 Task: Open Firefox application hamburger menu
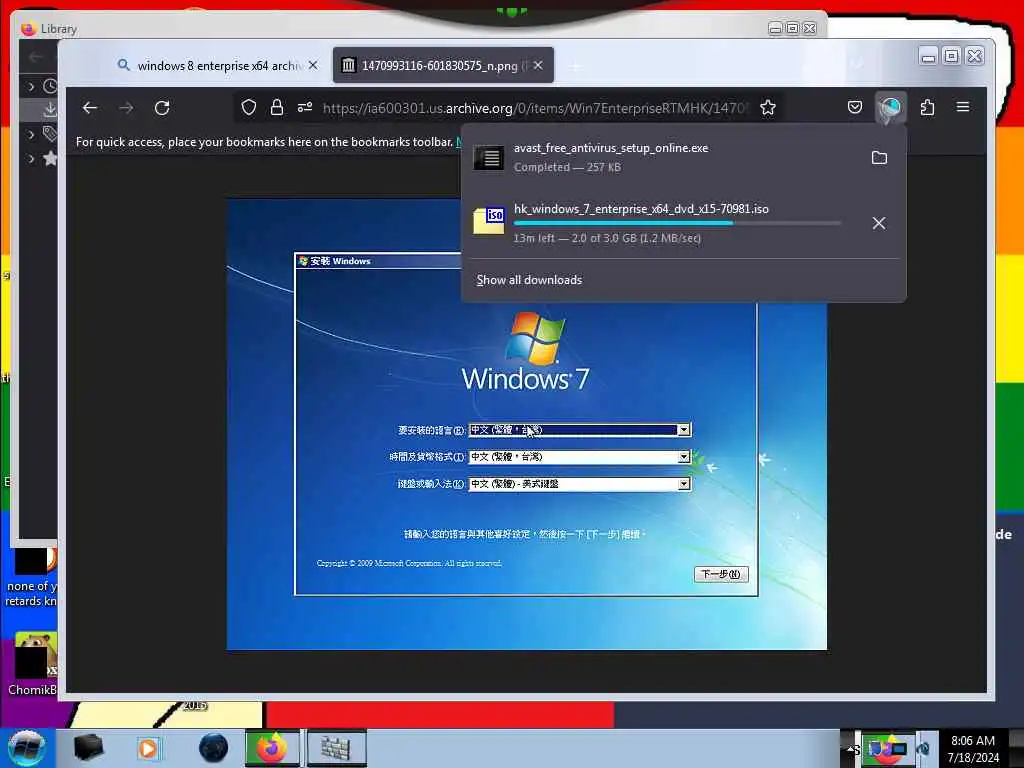[963, 107]
